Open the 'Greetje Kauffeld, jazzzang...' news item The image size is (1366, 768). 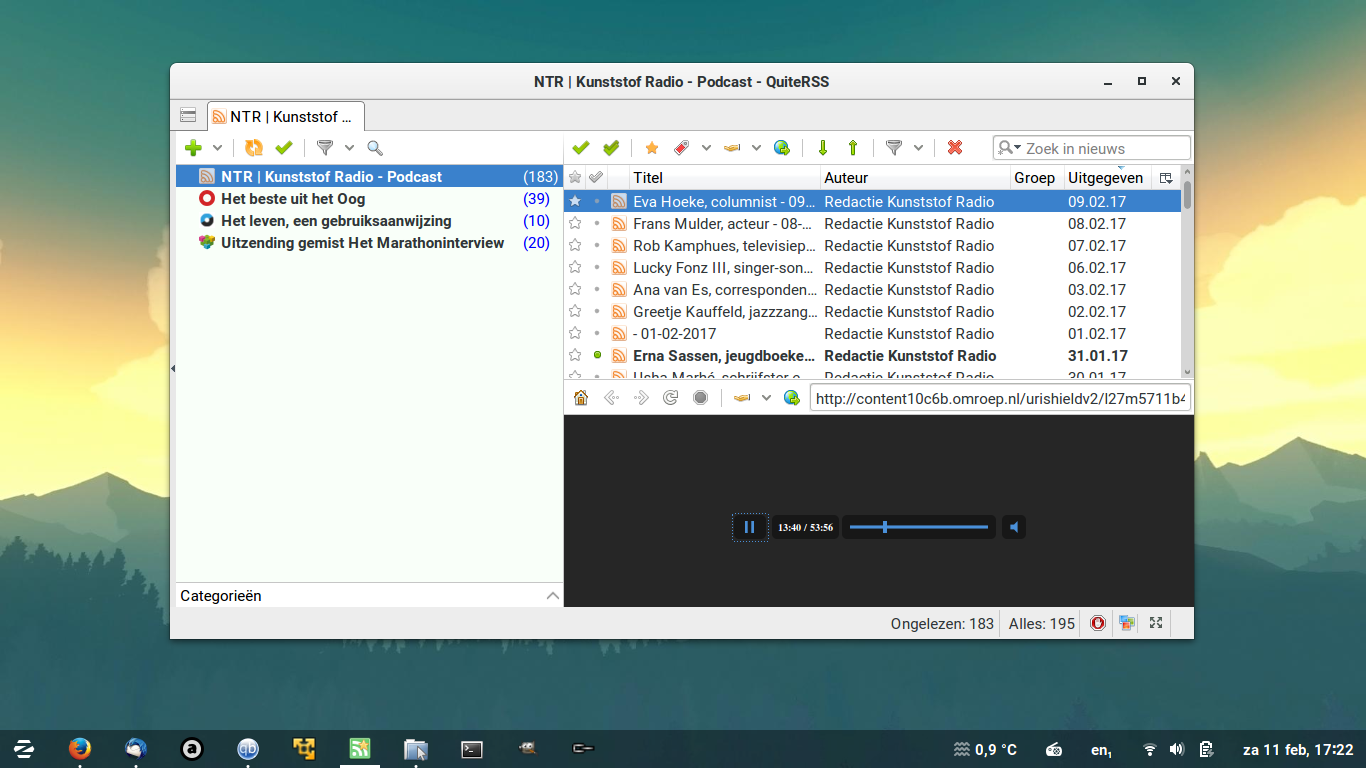point(725,311)
